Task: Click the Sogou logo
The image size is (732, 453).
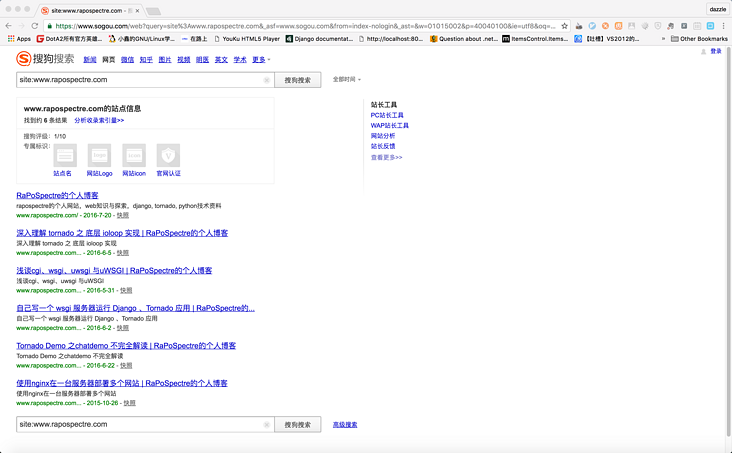Action: pyautogui.click(x=46, y=59)
